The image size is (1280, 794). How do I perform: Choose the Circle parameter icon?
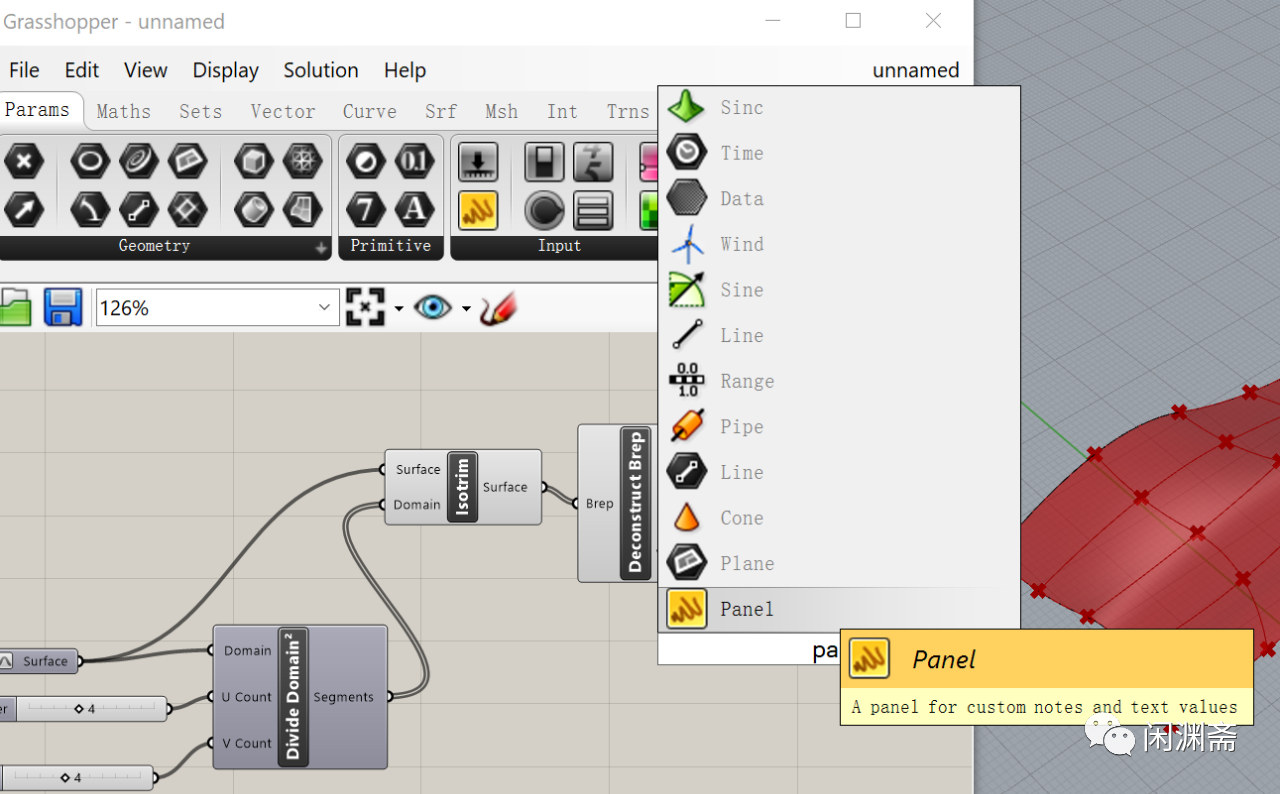point(90,161)
